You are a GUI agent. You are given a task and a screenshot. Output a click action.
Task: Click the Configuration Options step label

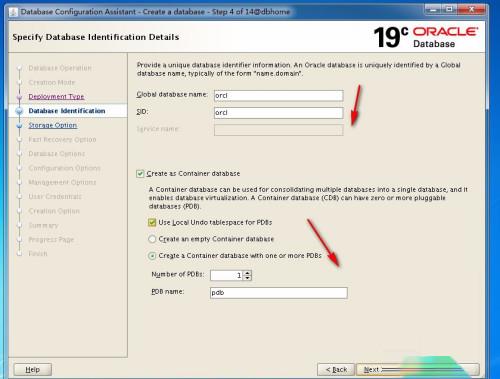click(64, 168)
